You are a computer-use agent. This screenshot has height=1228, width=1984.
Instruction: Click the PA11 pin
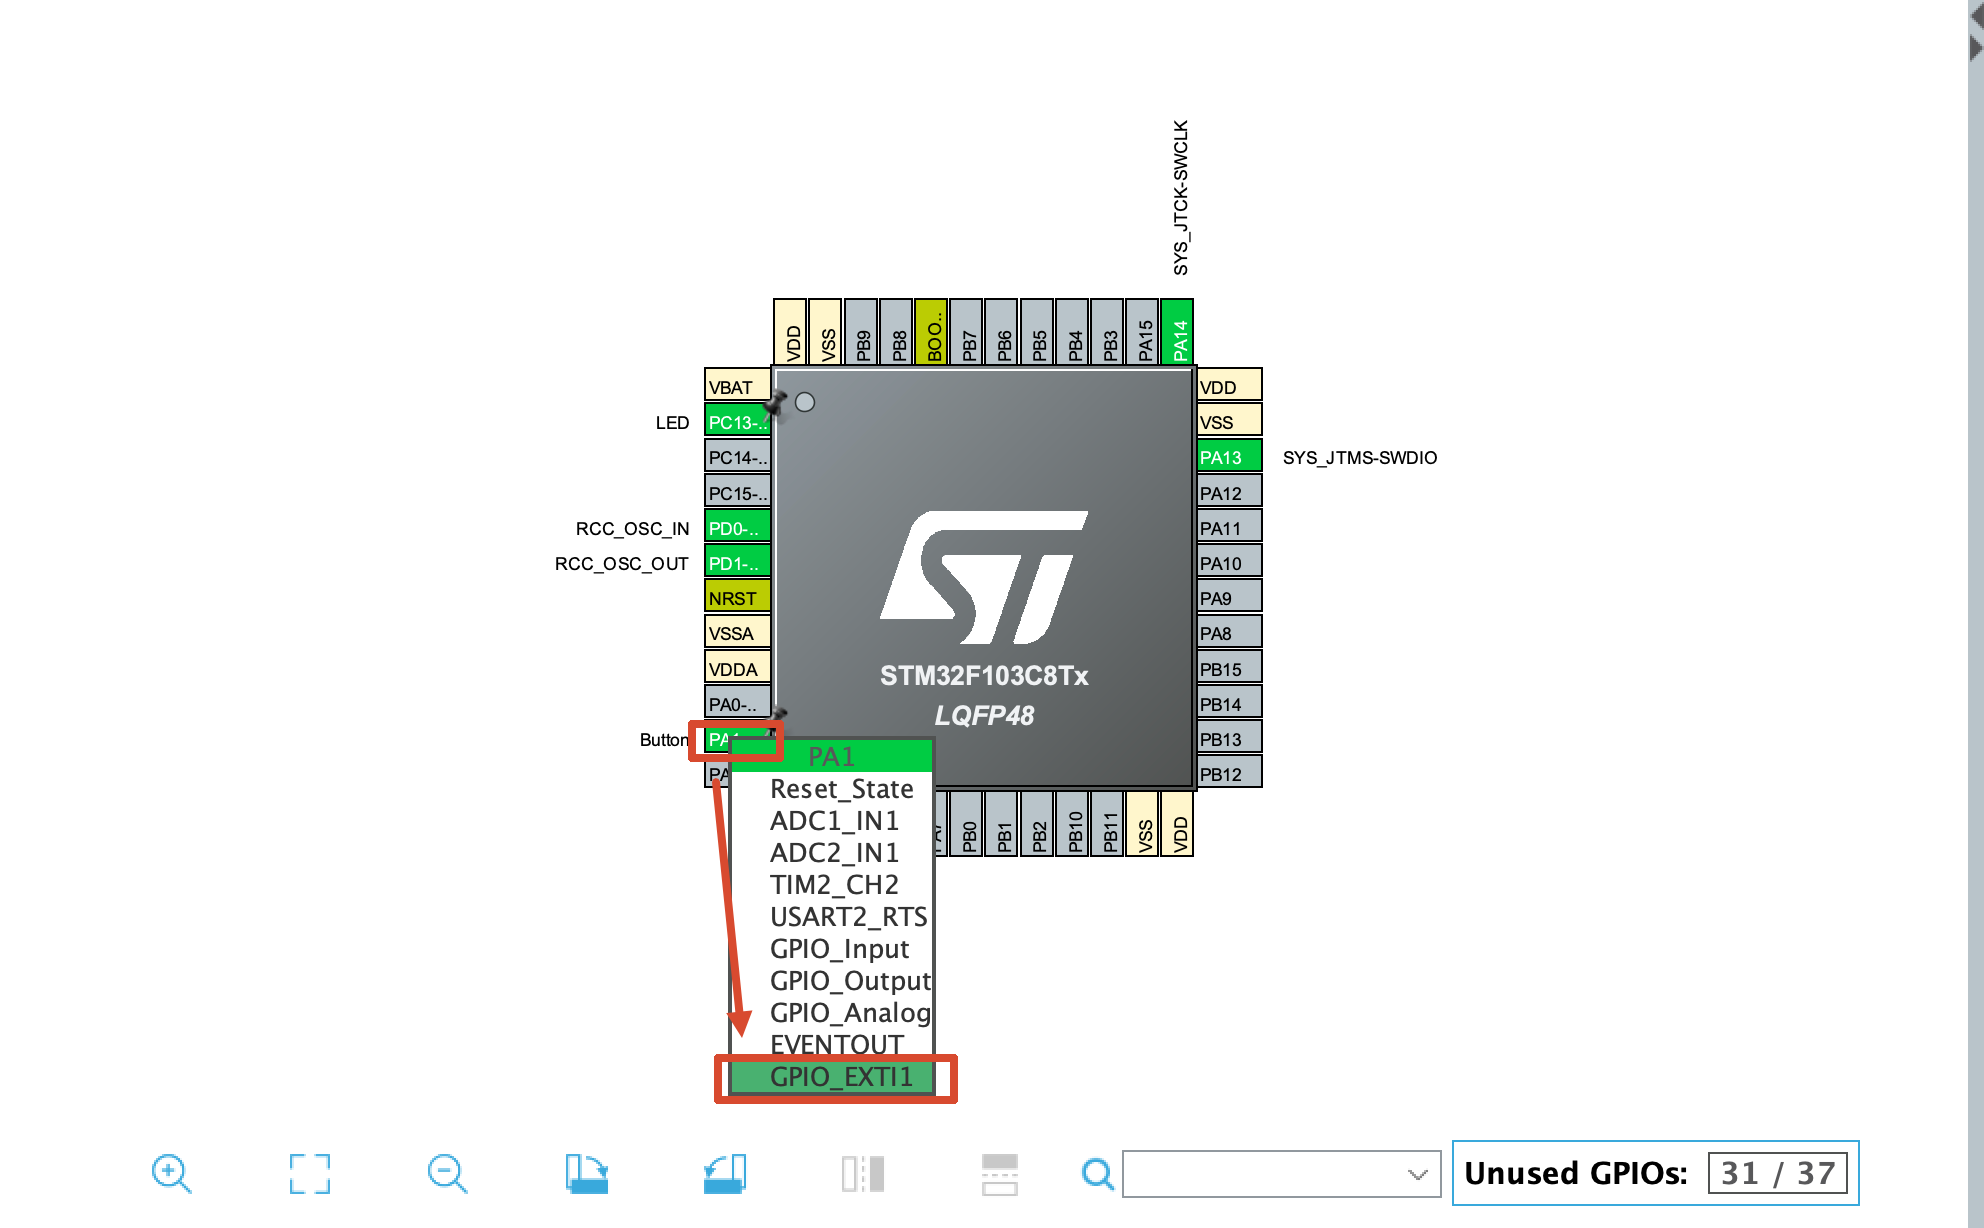coord(1230,528)
